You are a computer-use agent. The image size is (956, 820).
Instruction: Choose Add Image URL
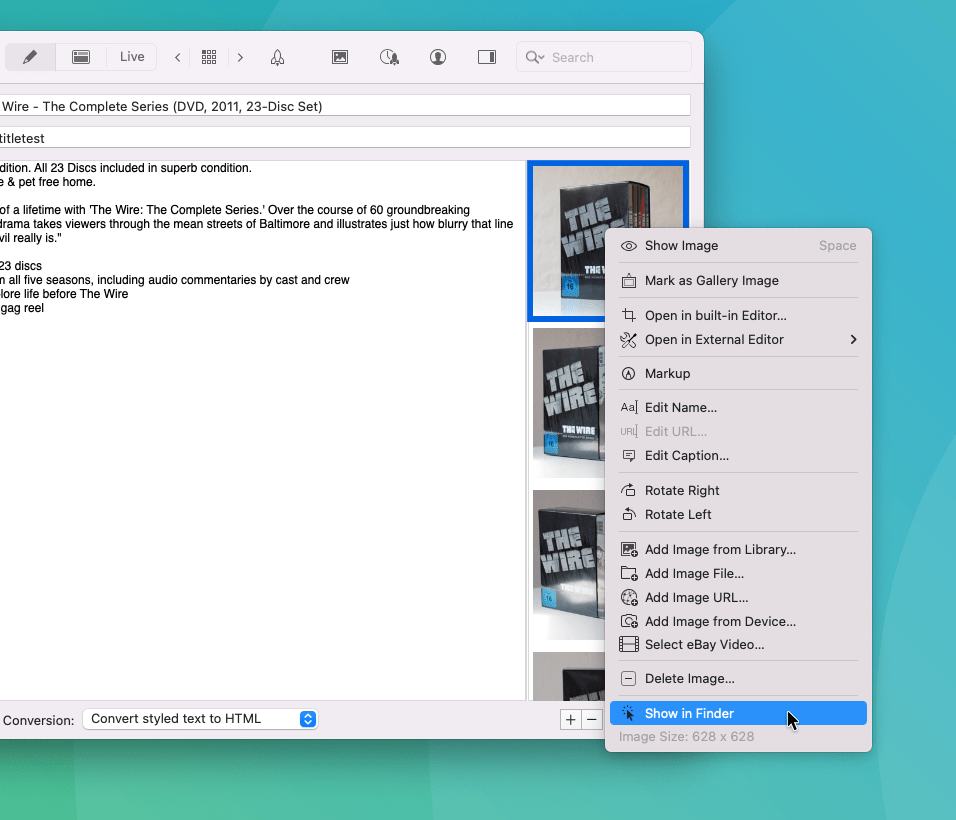(738, 597)
